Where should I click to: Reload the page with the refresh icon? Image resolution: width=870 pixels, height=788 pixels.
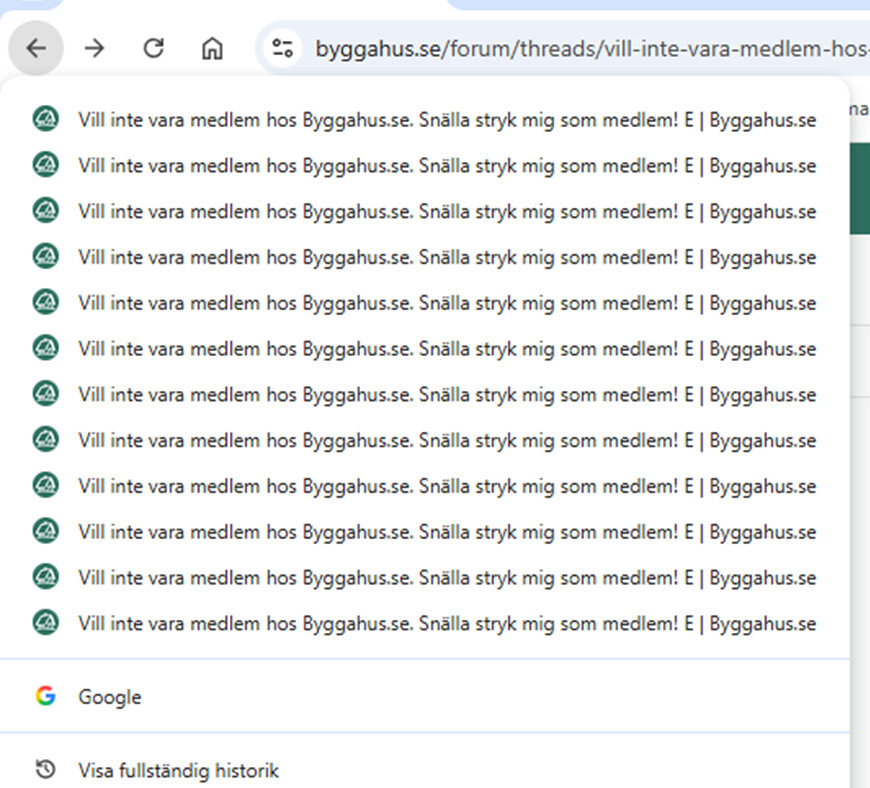(153, 48)
